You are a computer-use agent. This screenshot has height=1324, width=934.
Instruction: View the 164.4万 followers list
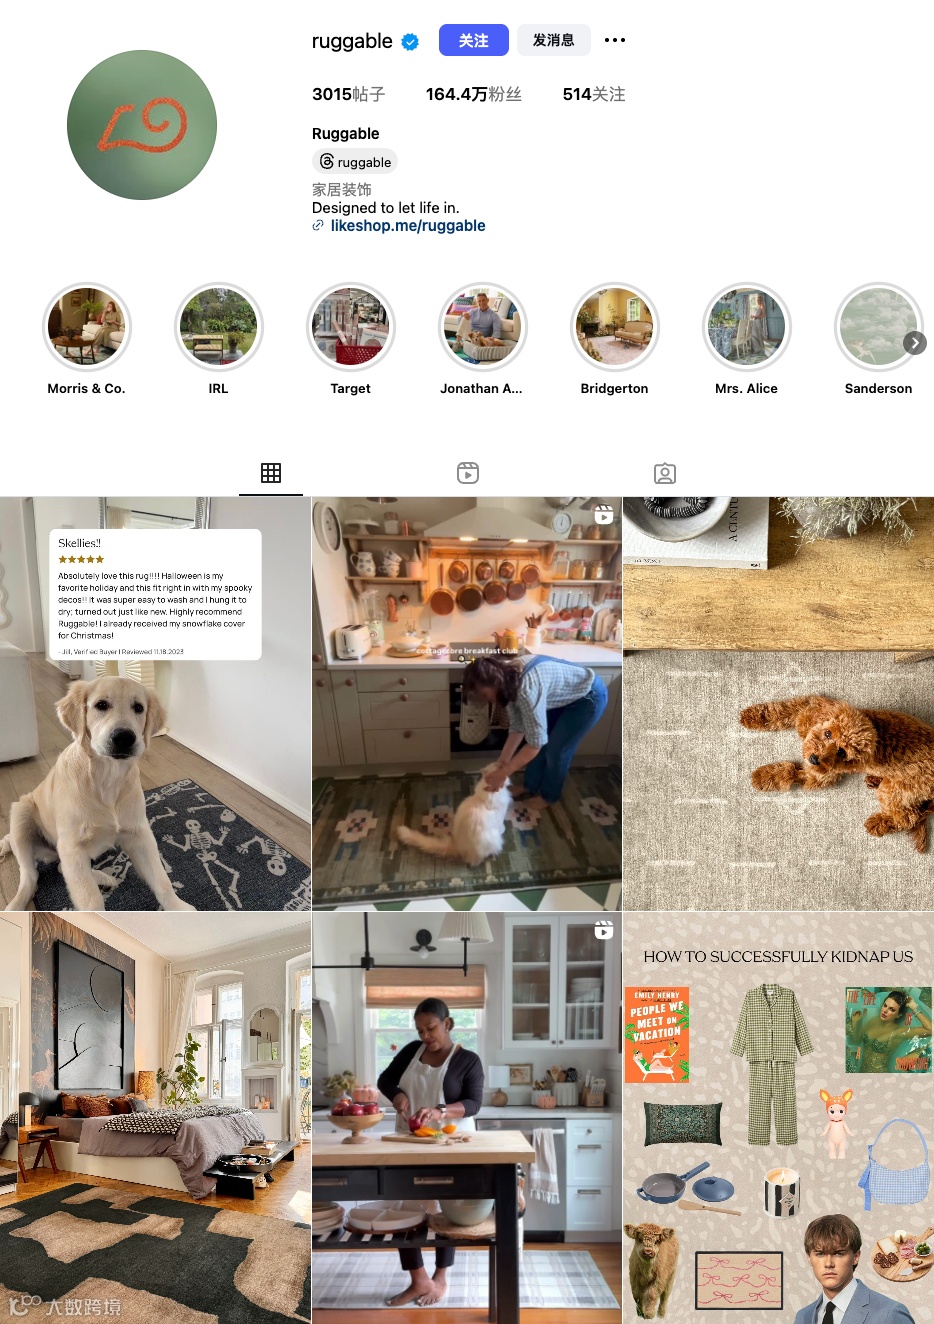[x=474, y=94]
